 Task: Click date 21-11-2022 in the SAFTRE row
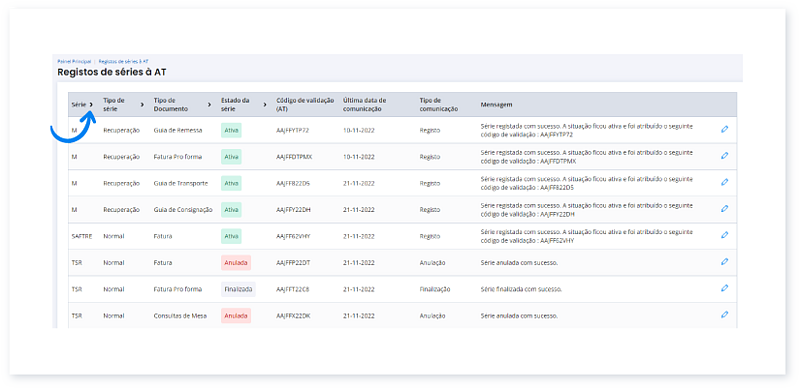pos(359,236)
